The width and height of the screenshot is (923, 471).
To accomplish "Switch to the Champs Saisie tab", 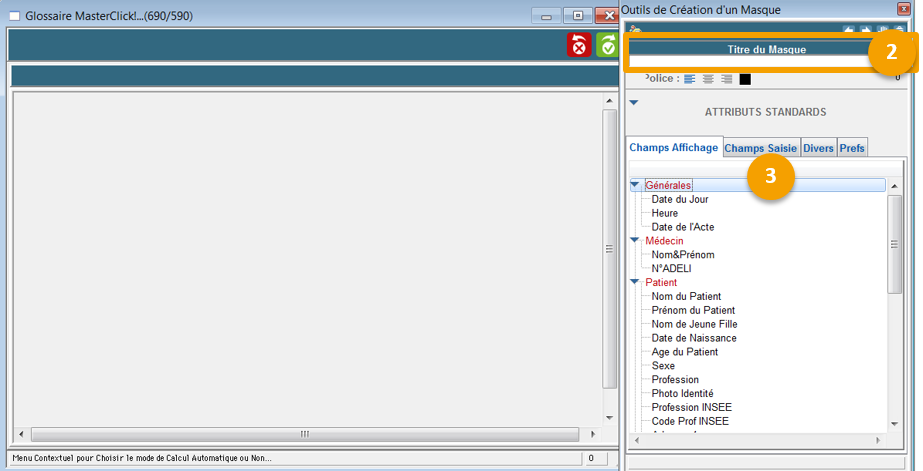I will coord(760,148).
